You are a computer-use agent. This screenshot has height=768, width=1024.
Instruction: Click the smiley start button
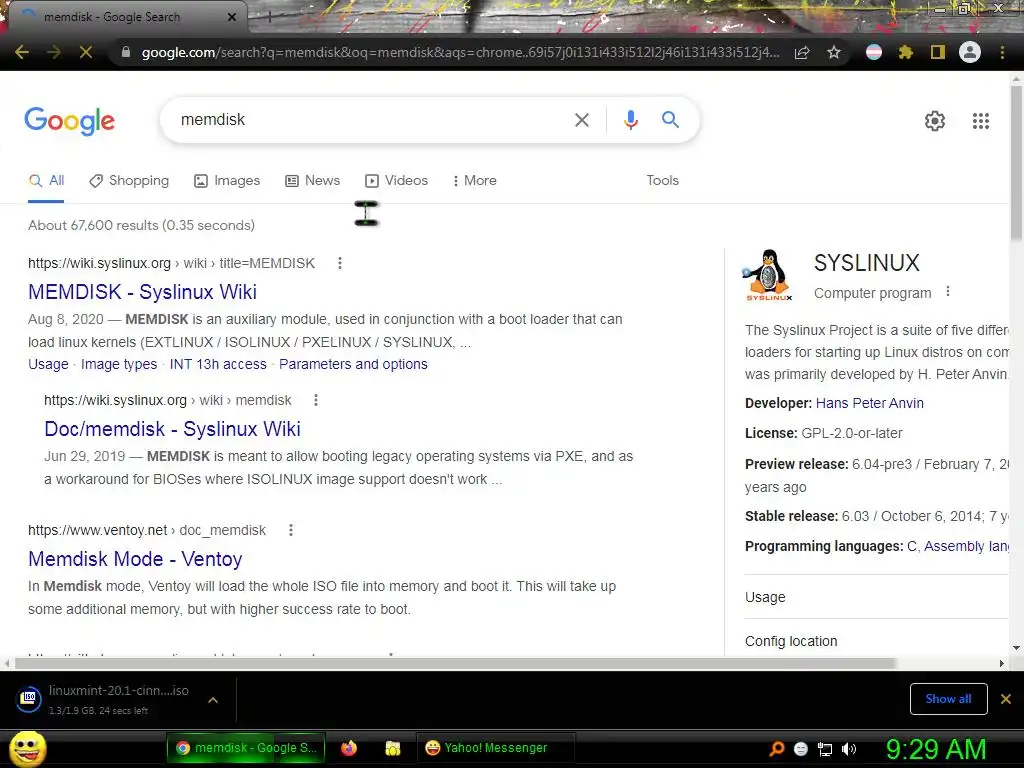point(27,748)
